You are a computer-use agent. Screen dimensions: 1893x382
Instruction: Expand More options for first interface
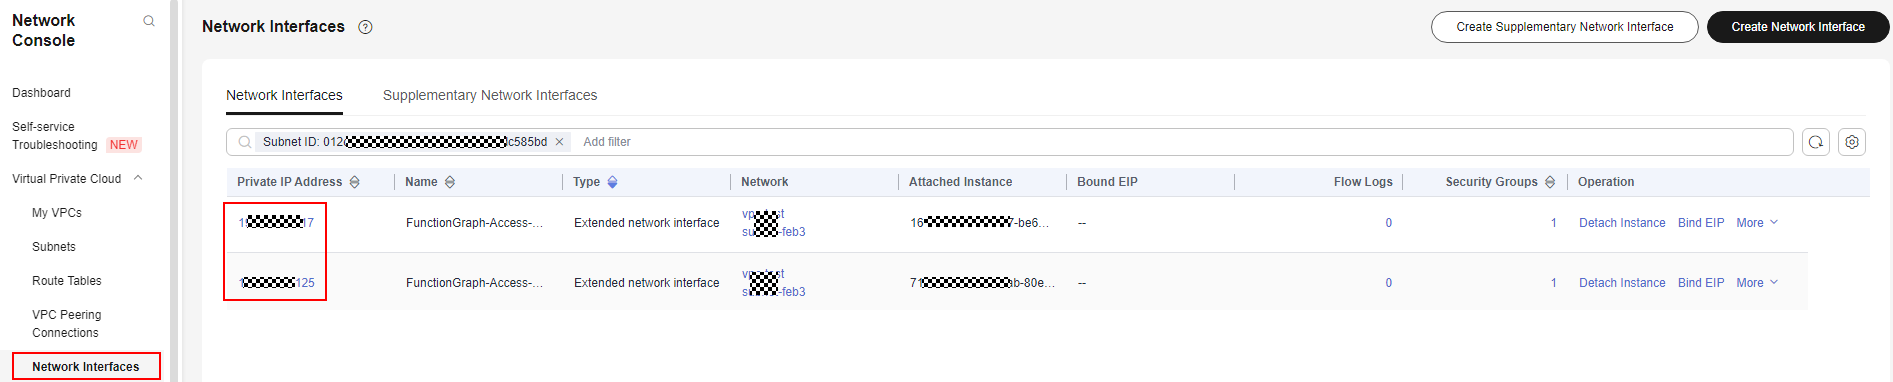coord(1757,223)
